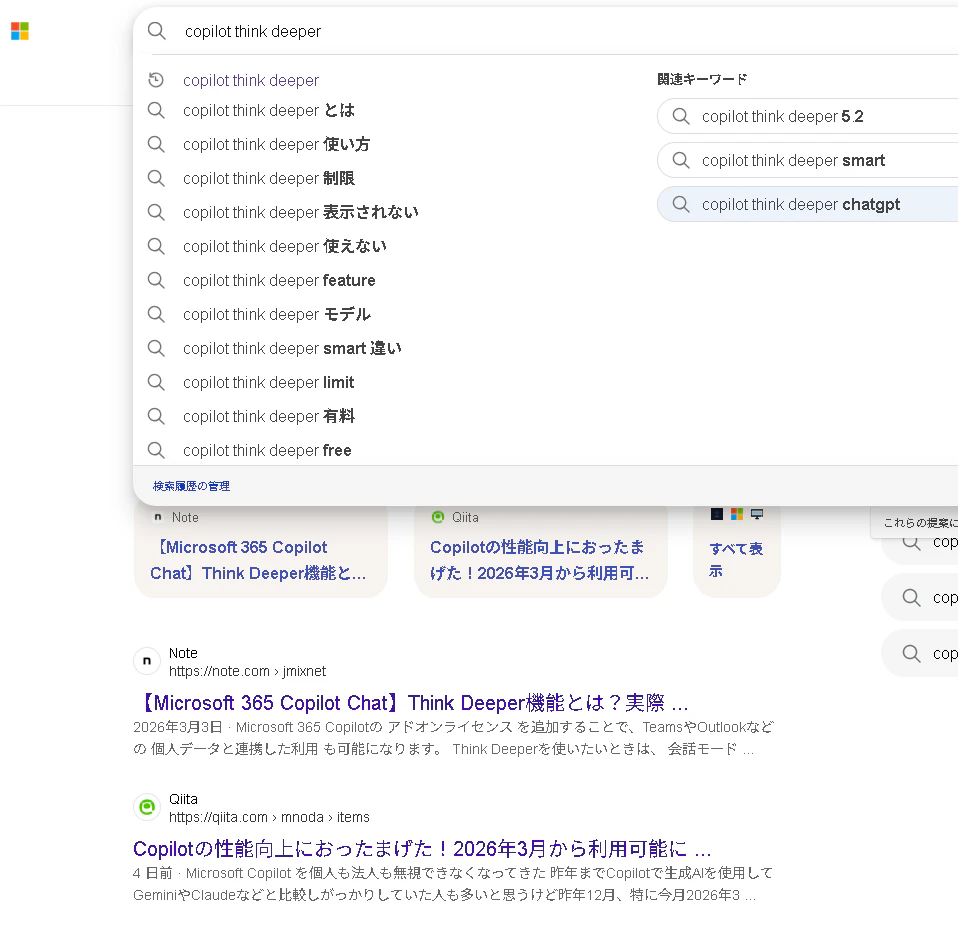Open related keyword 'copilot think deeper smart'

click(808, 160)
